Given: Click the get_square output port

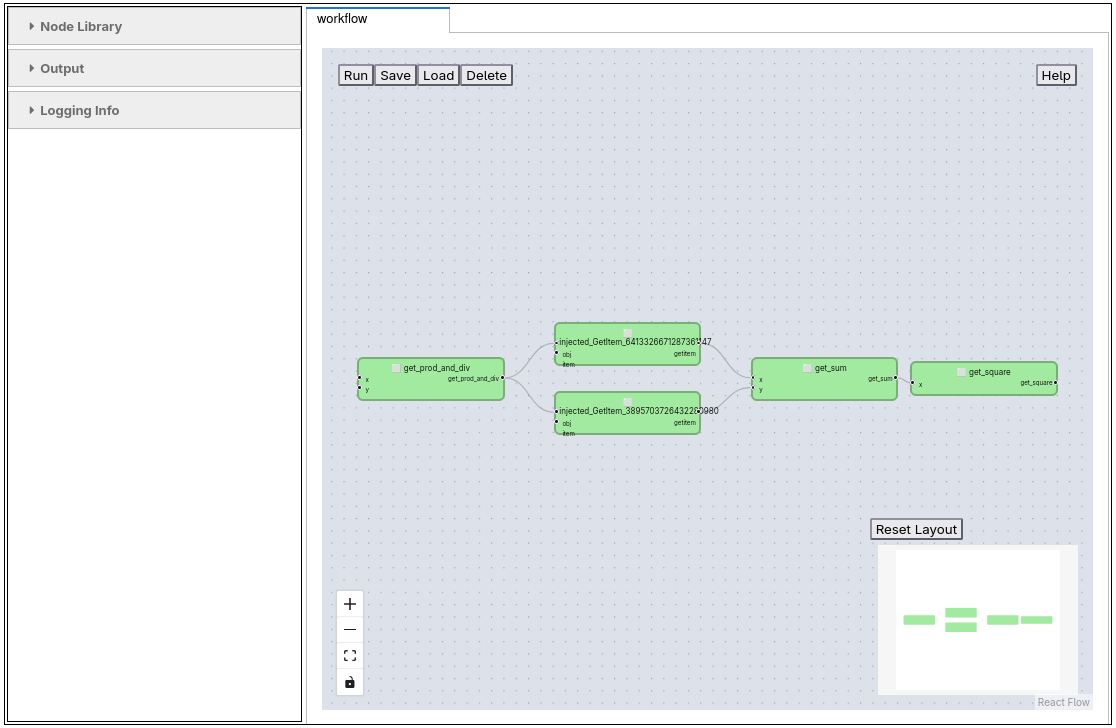Looking at the screenshot, I should coord(1056,383).
